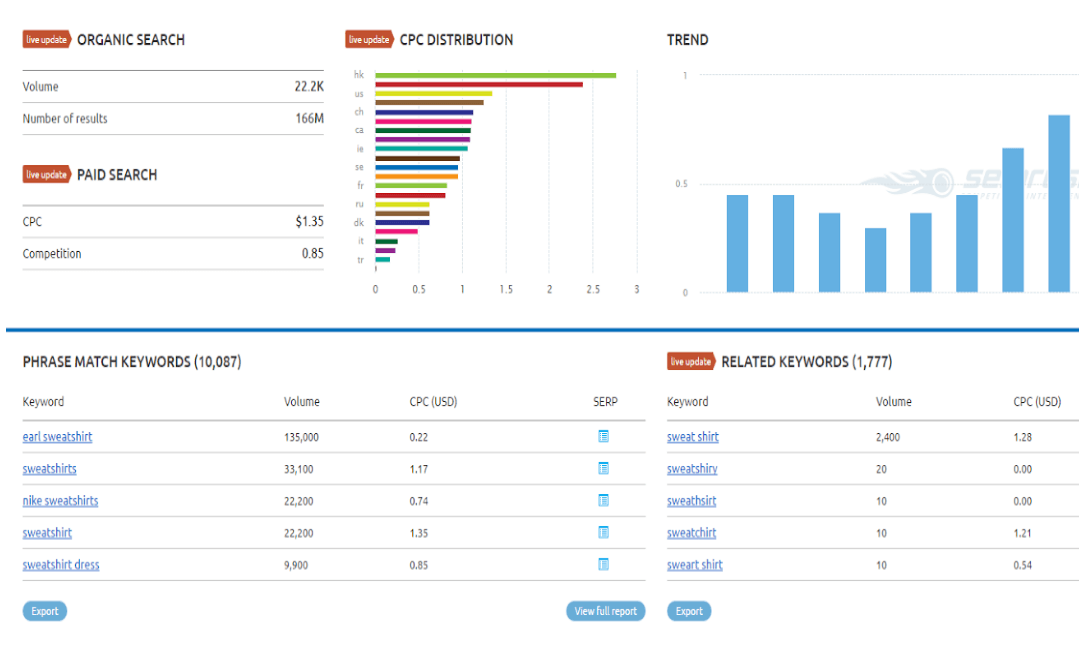Open the sweatshiry related keyword
The width and height of the screenshot is (1079, 652).
point(692,469)
